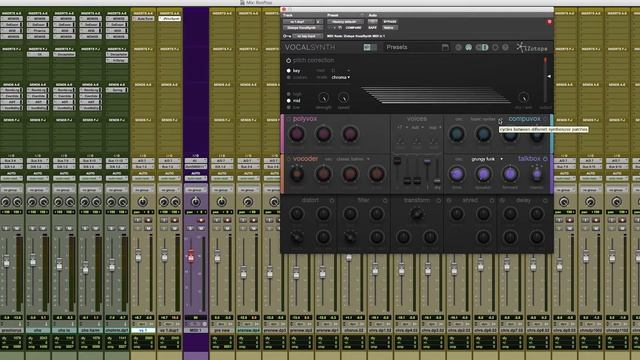Click the small icon left of delay label
The width and height of the screenshot is (640, 360).
point(502,201)
